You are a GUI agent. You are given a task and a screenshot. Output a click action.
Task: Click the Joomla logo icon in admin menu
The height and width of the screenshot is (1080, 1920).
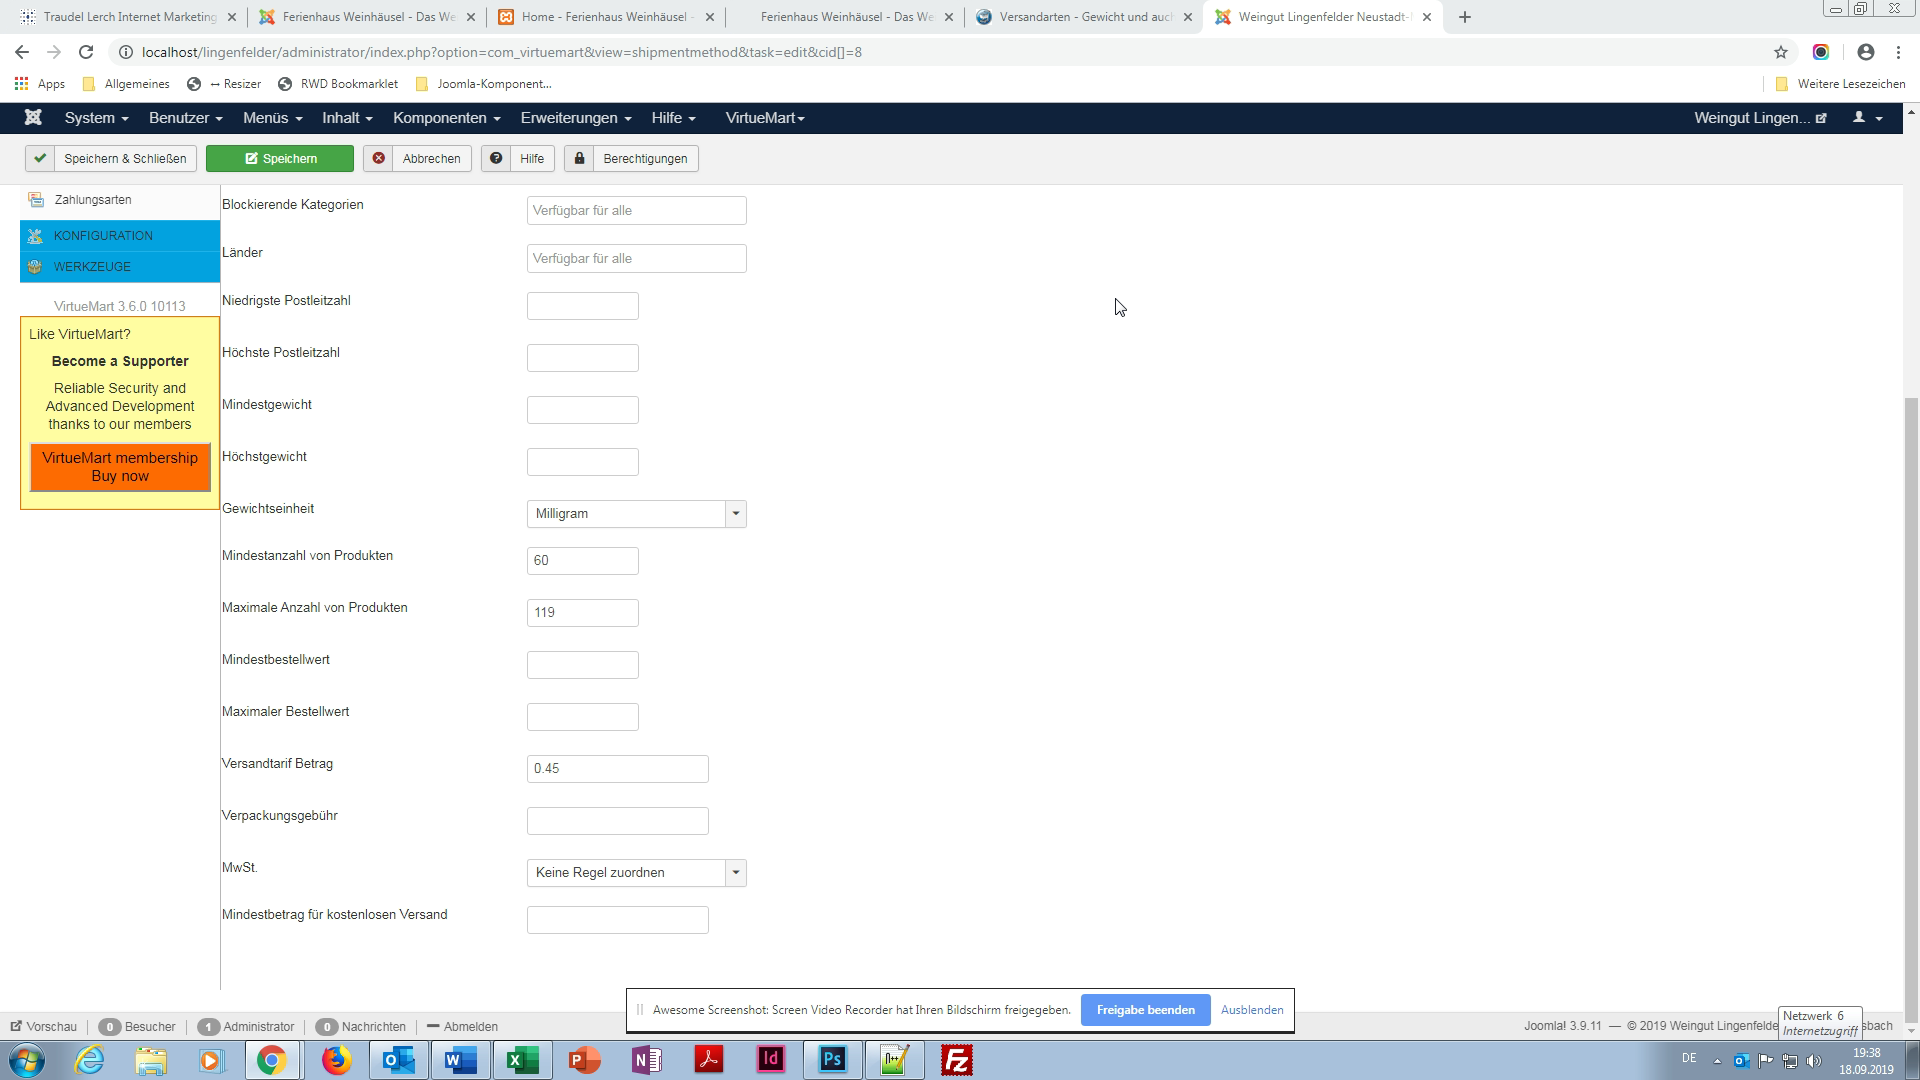pyautogui.click(x=33, y=118)
